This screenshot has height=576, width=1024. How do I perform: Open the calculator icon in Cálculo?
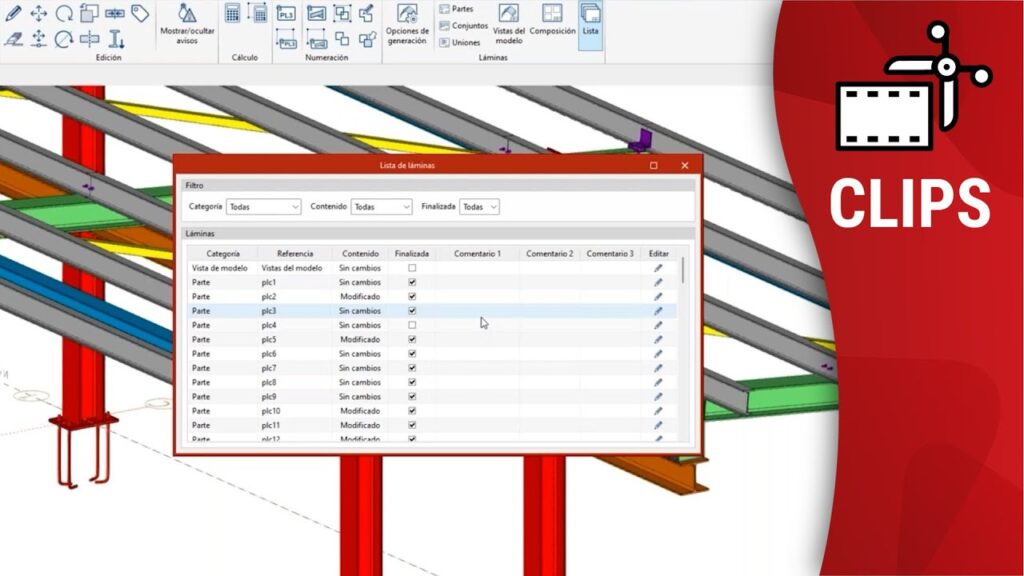(x=233, y=13)
